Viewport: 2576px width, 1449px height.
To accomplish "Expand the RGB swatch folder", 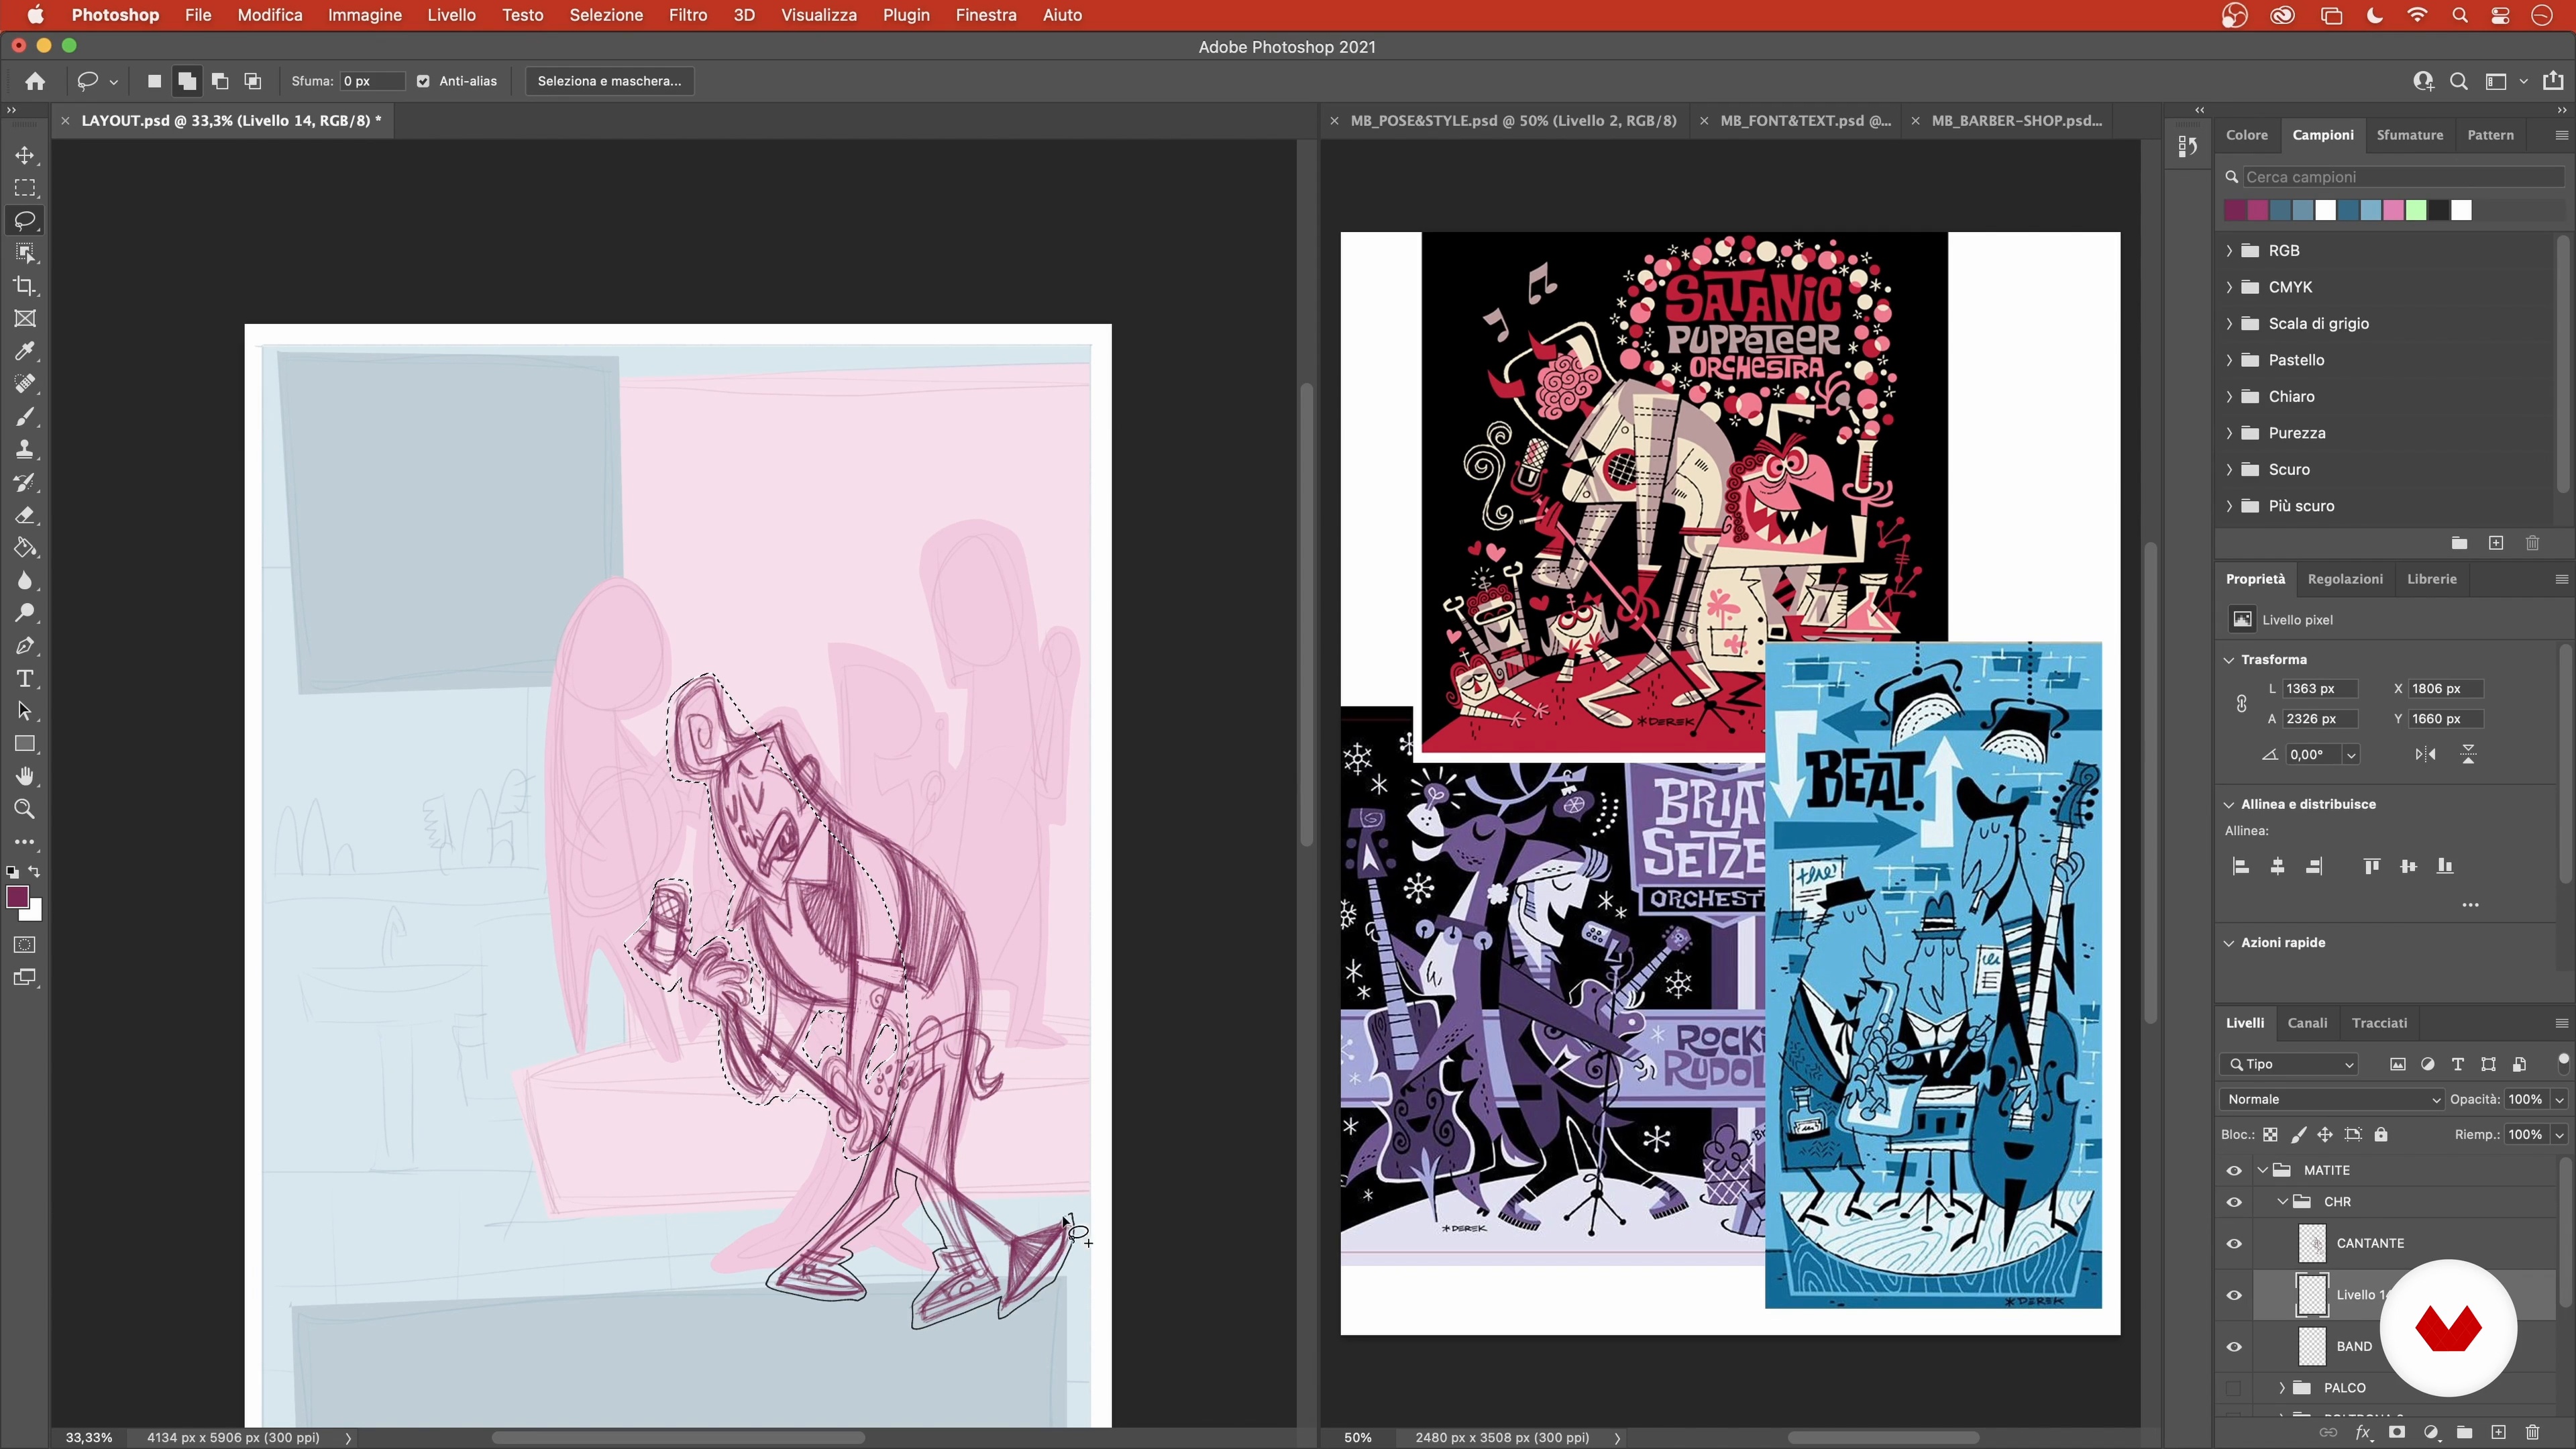I will [2229, 251].
